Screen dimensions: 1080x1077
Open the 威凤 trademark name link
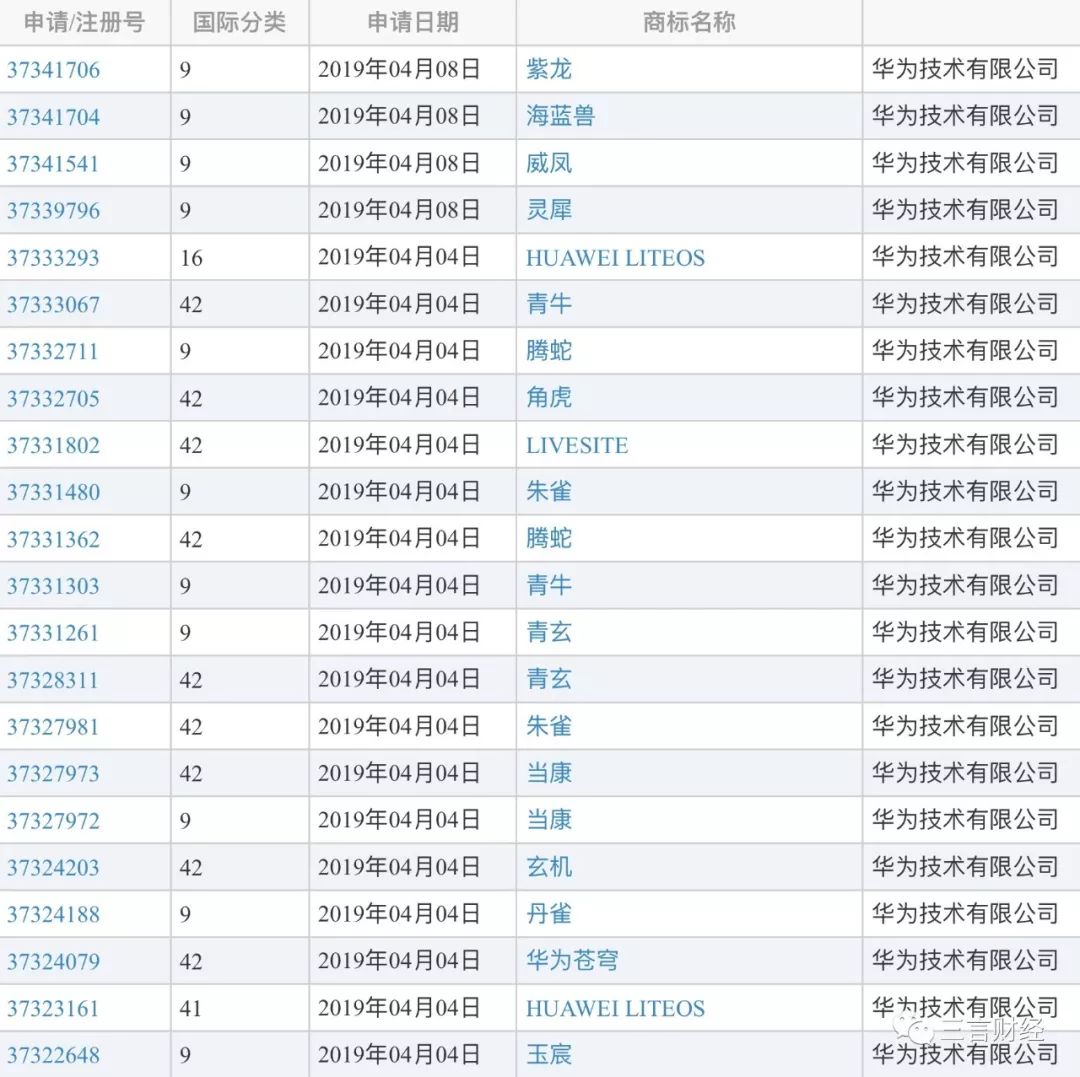click(x=549, y=163)
